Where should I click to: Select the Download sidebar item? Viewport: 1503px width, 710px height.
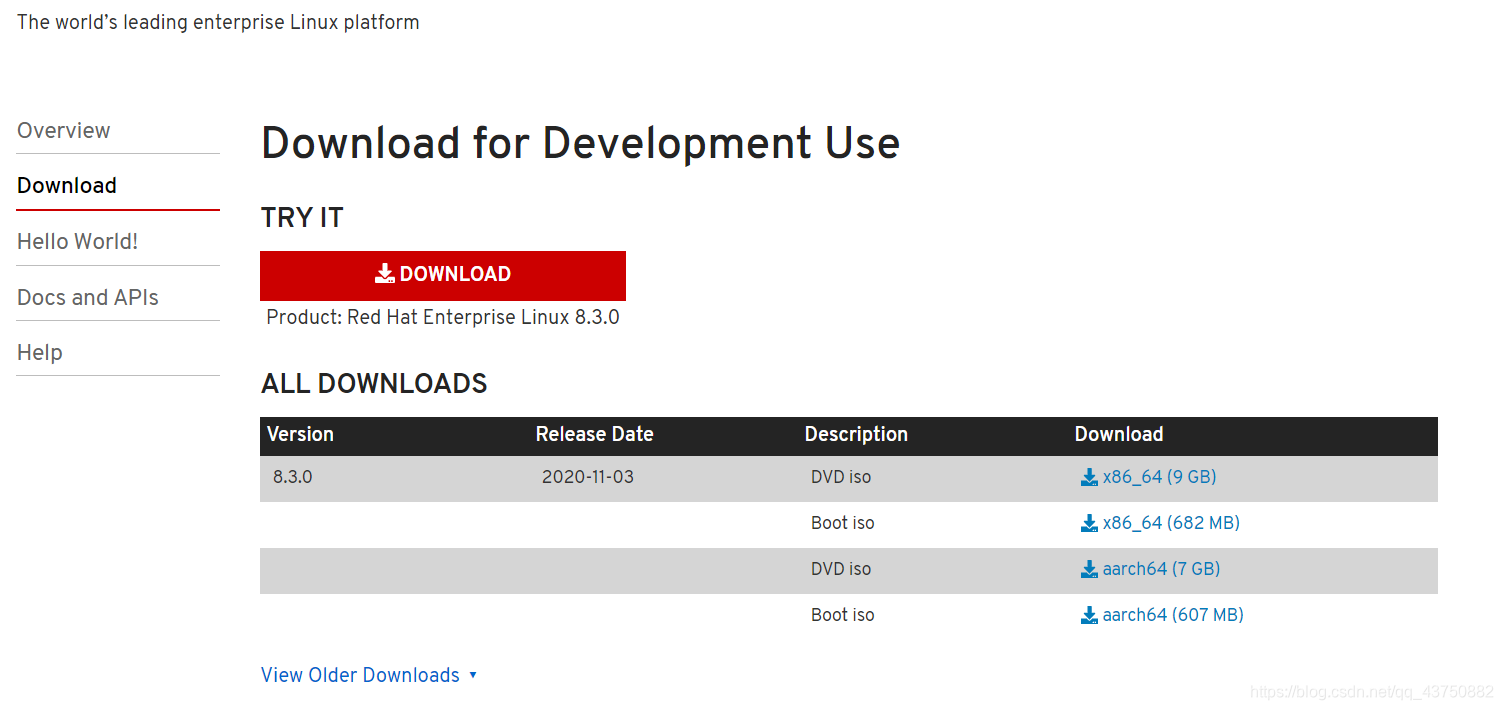(67, 186)
